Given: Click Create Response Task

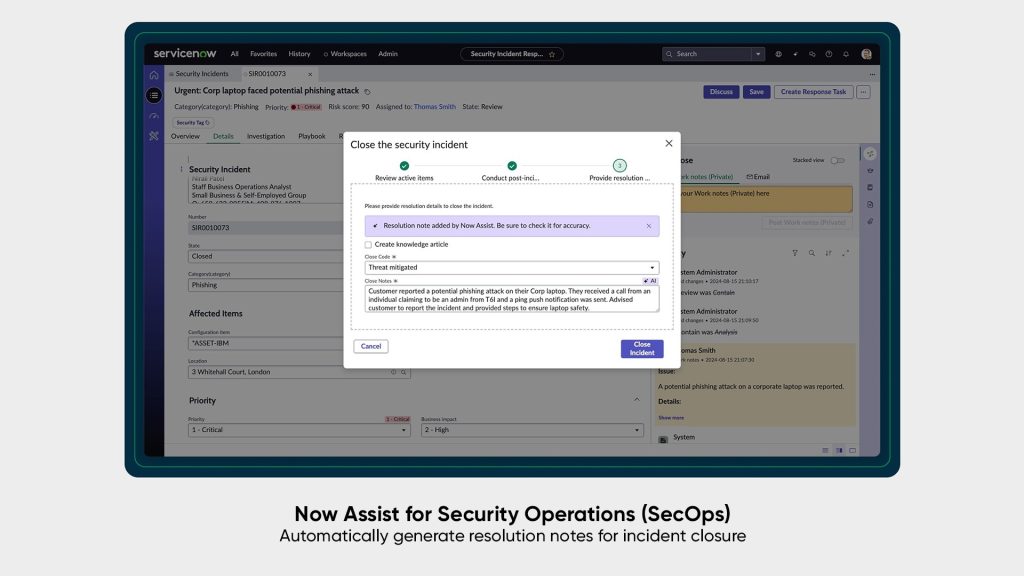Looking at the screenshot, I should (813, 92).
